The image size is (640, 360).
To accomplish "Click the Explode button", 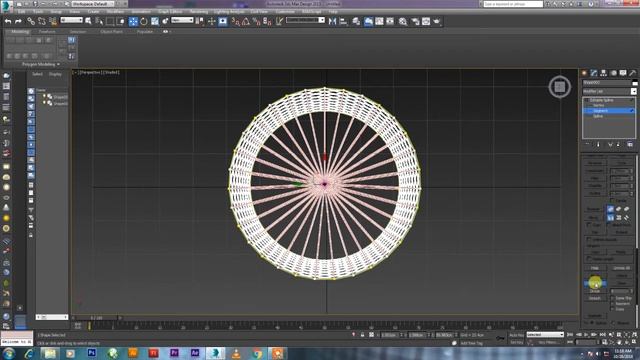I will 595,316.
